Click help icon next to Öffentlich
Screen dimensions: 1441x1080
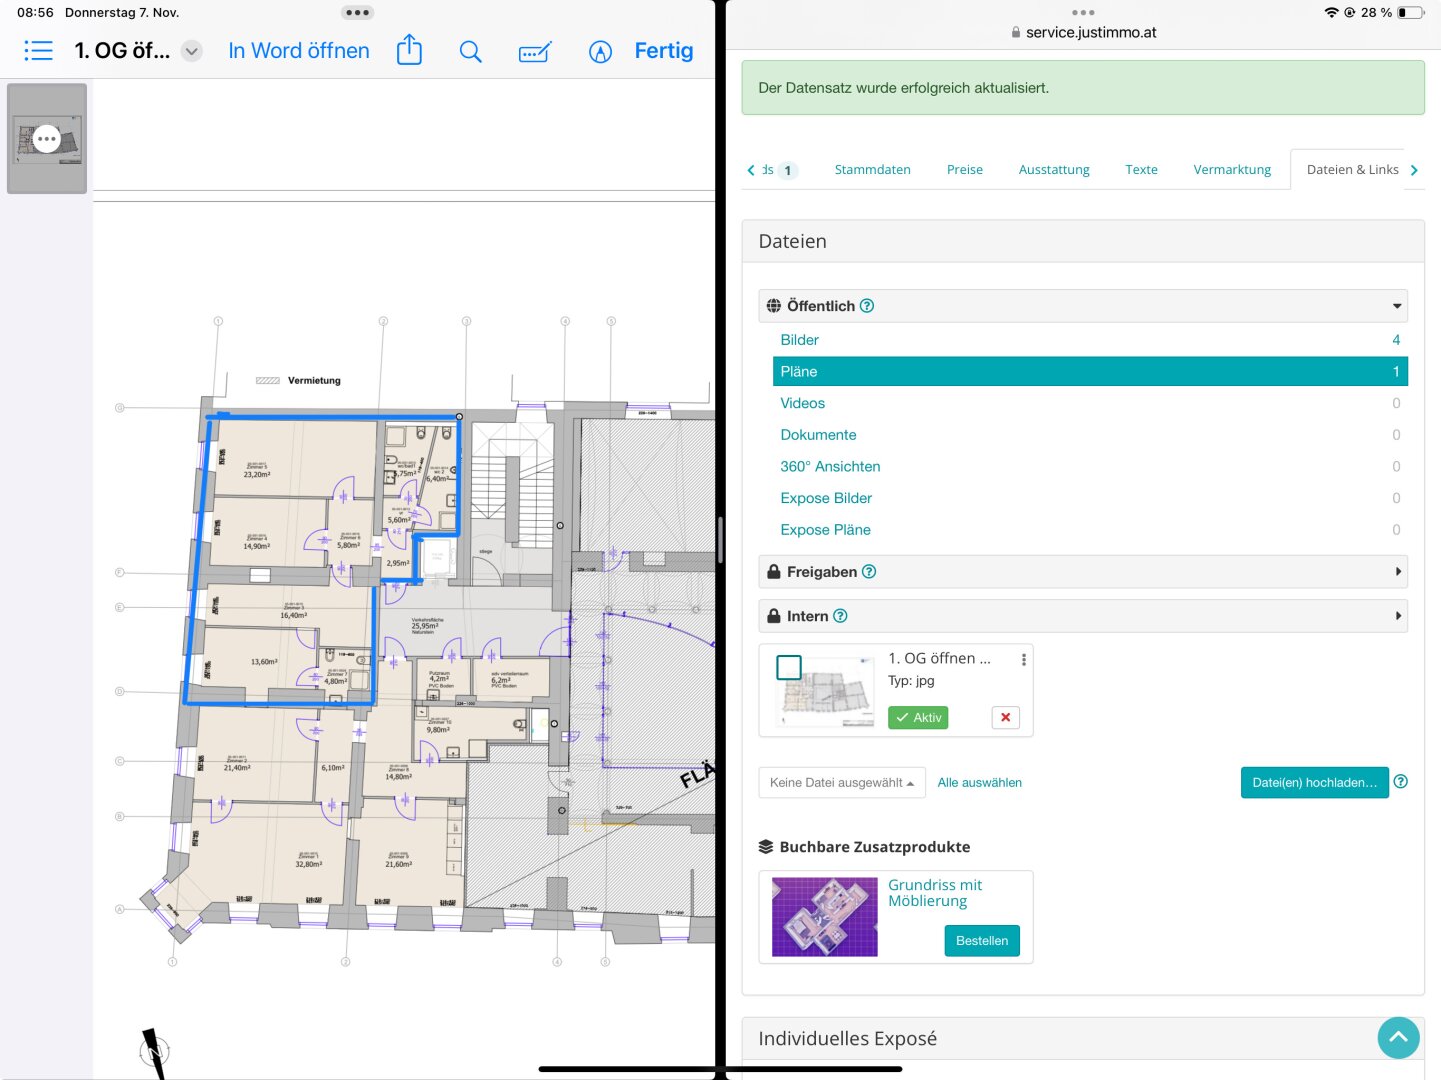point(867,306)
